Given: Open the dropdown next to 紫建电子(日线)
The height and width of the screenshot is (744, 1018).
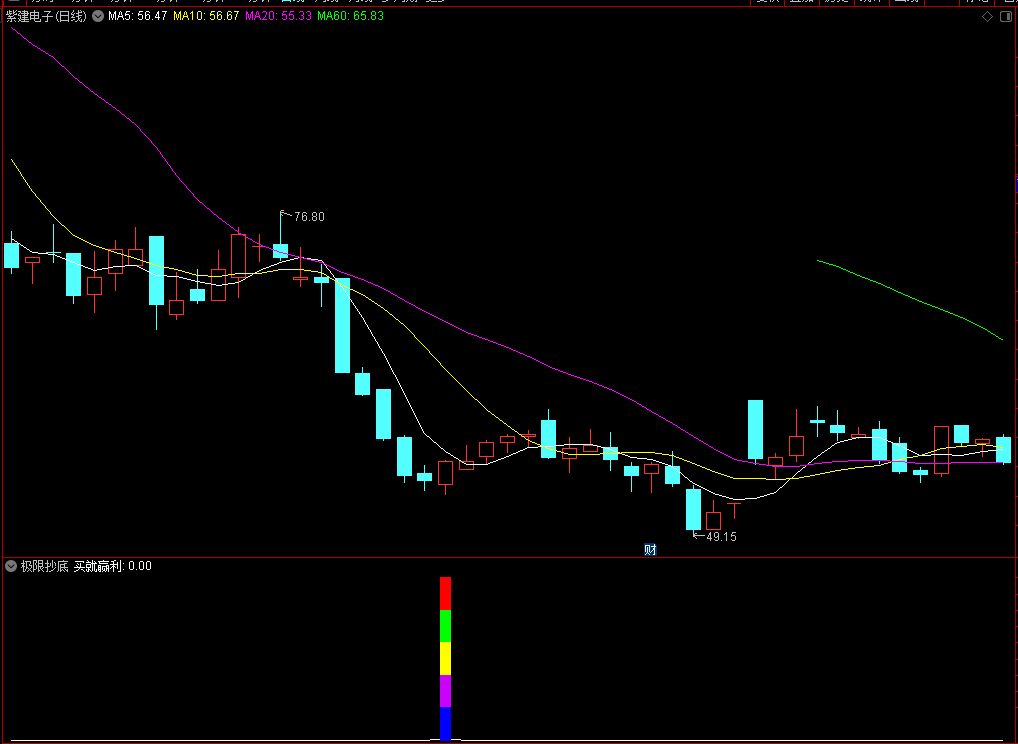Looking at the screenshot, I should click(98, 16).
